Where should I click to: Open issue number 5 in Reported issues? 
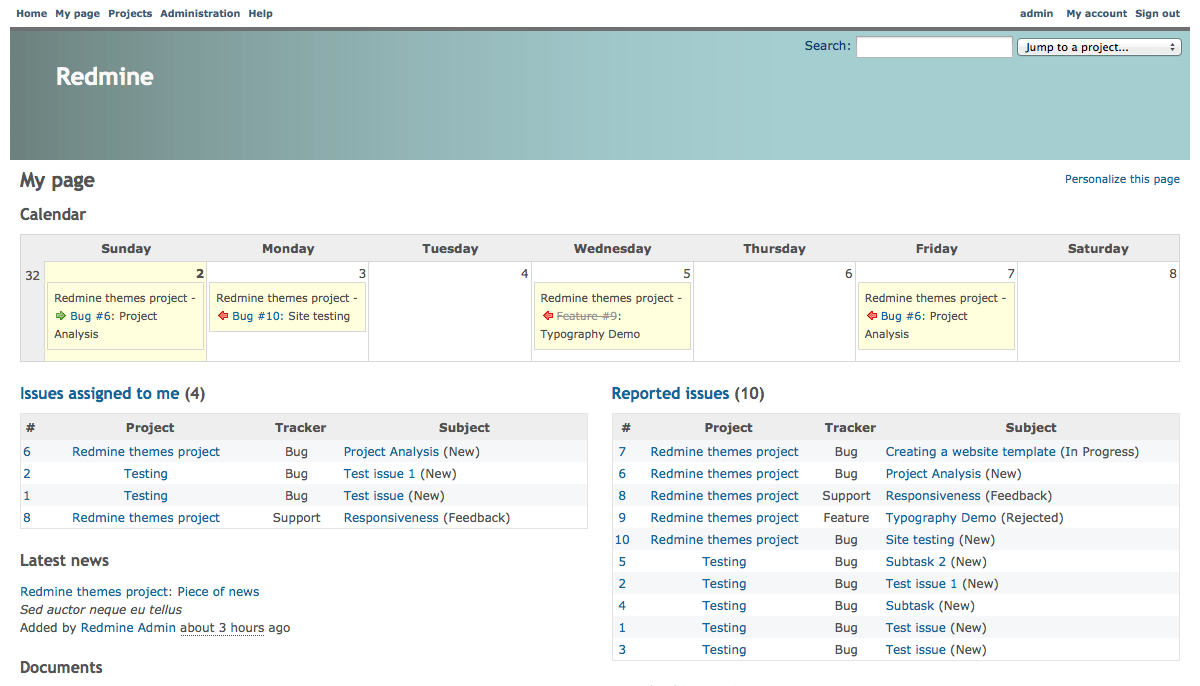pos(622,562)
